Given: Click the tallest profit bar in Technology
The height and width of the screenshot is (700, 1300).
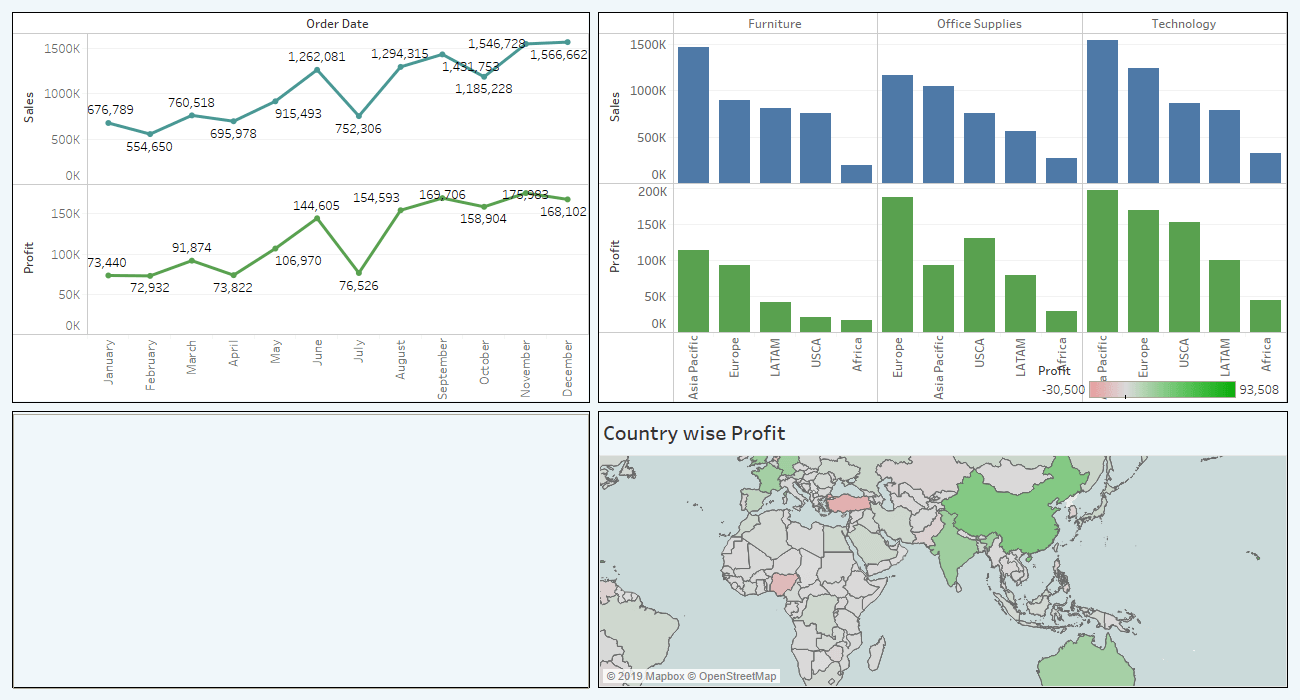Looking at the screenshot, I should click(1101, 255).
